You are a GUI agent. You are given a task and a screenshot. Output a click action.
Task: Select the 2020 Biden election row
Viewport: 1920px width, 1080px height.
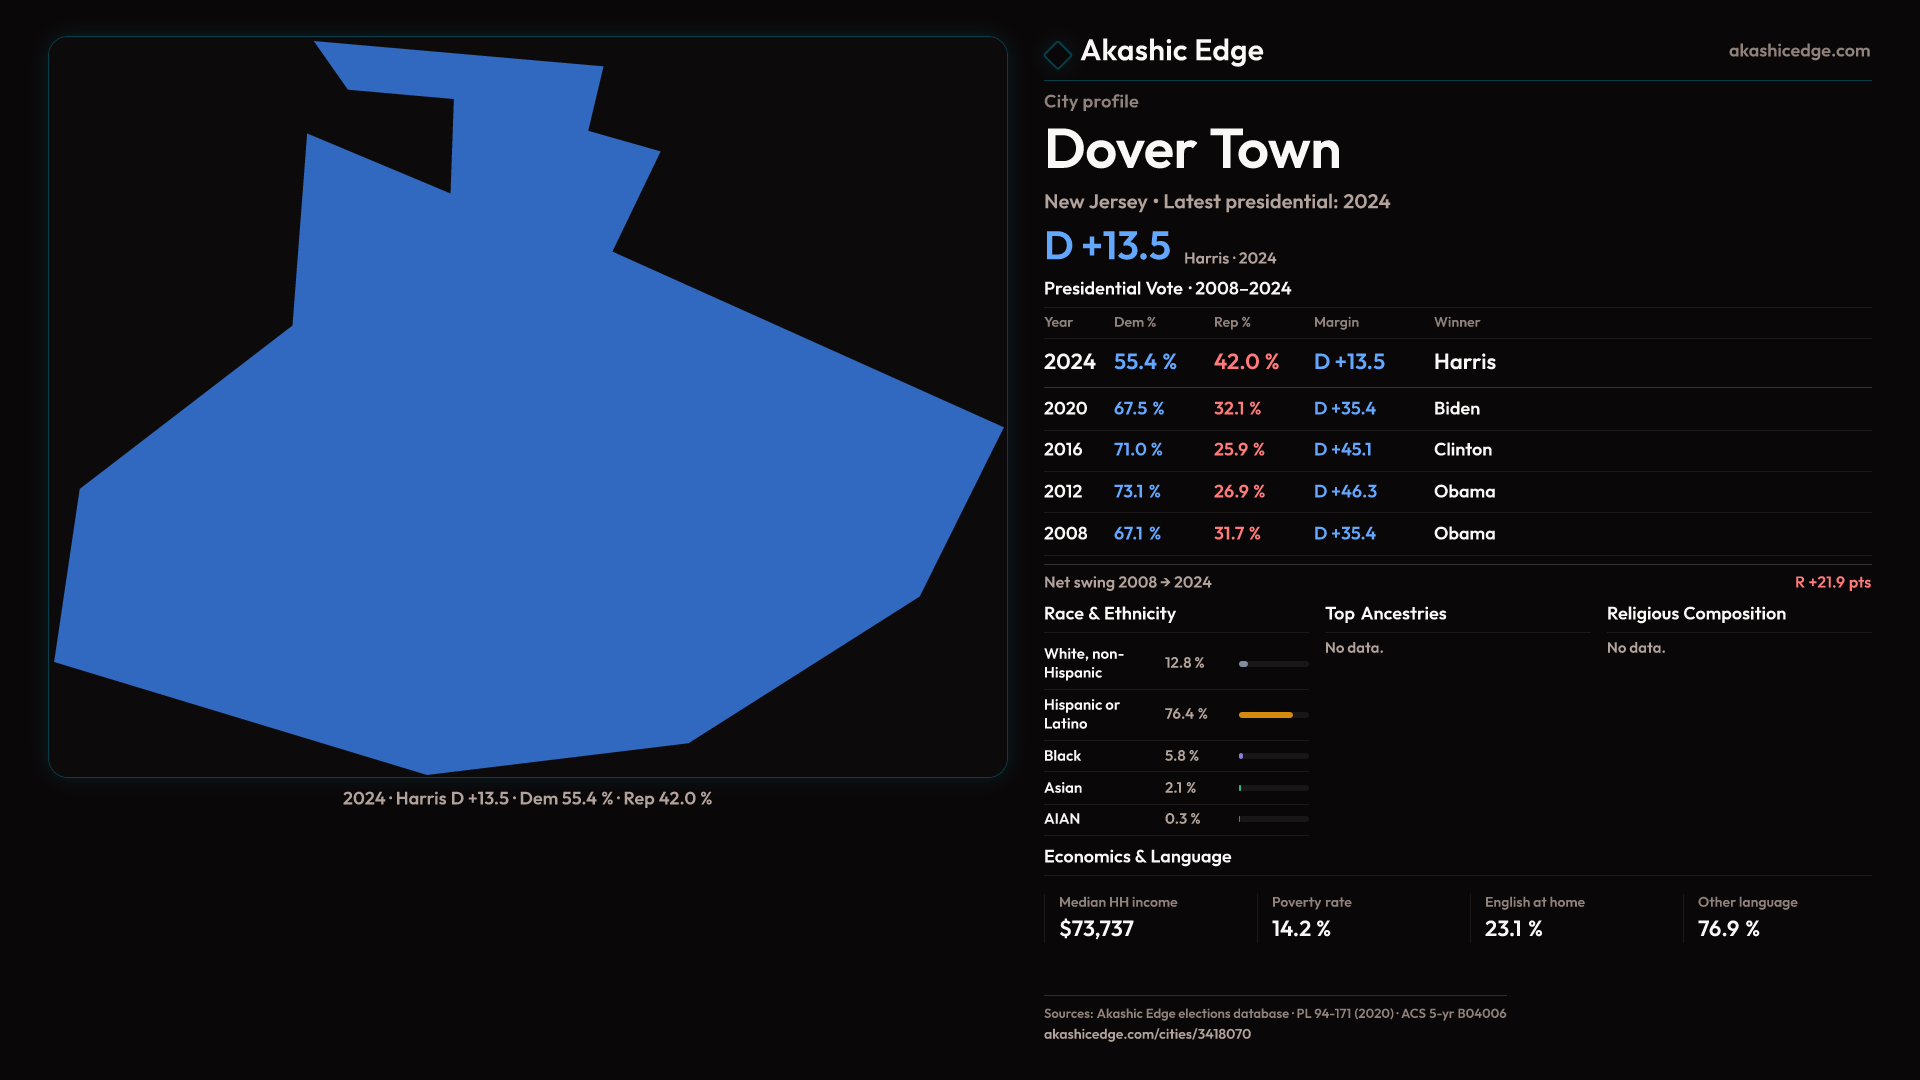[x=1456, y=409]
